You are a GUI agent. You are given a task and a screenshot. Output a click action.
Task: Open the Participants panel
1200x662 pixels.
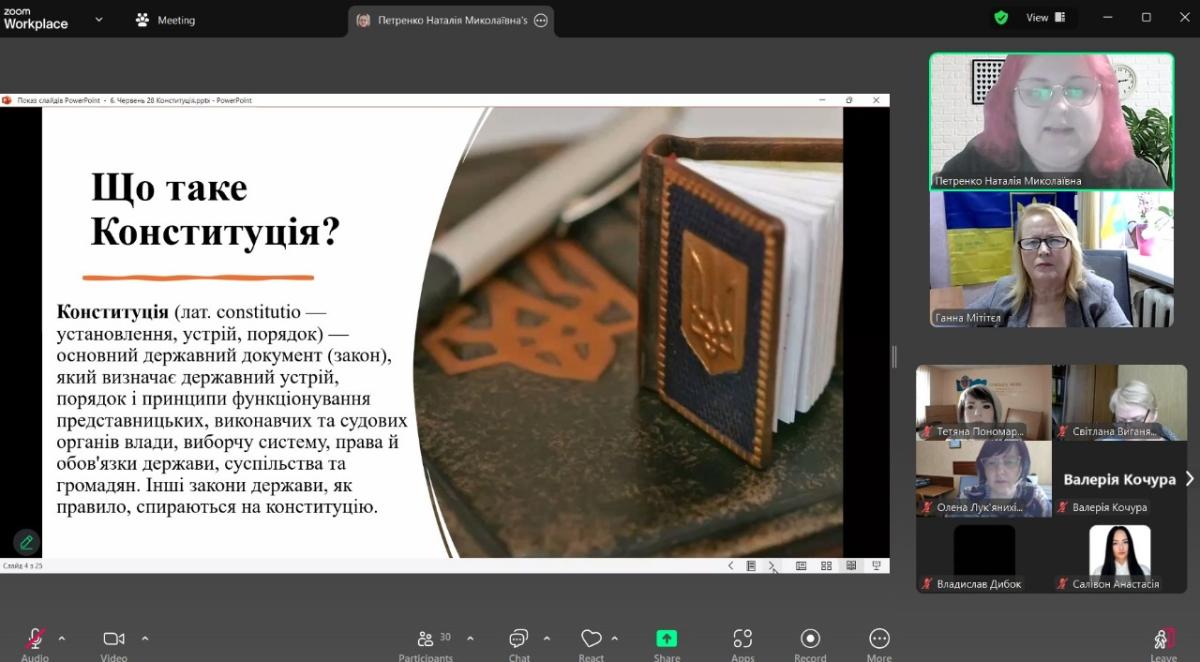coord(426,641)
